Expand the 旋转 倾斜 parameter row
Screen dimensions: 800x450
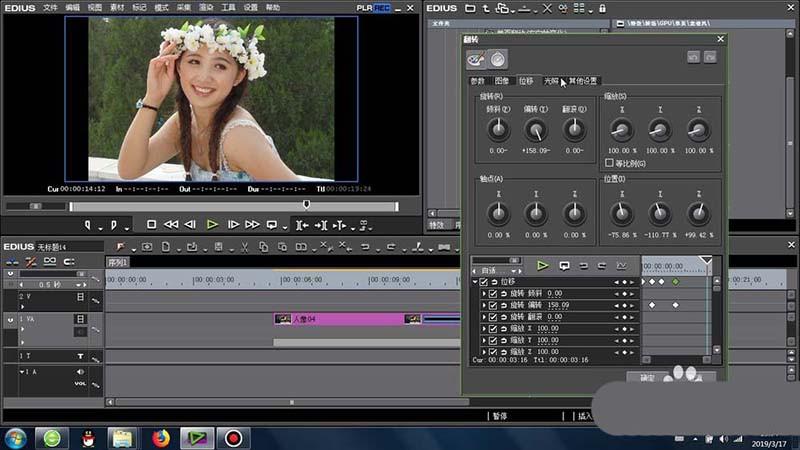[483, 294]
